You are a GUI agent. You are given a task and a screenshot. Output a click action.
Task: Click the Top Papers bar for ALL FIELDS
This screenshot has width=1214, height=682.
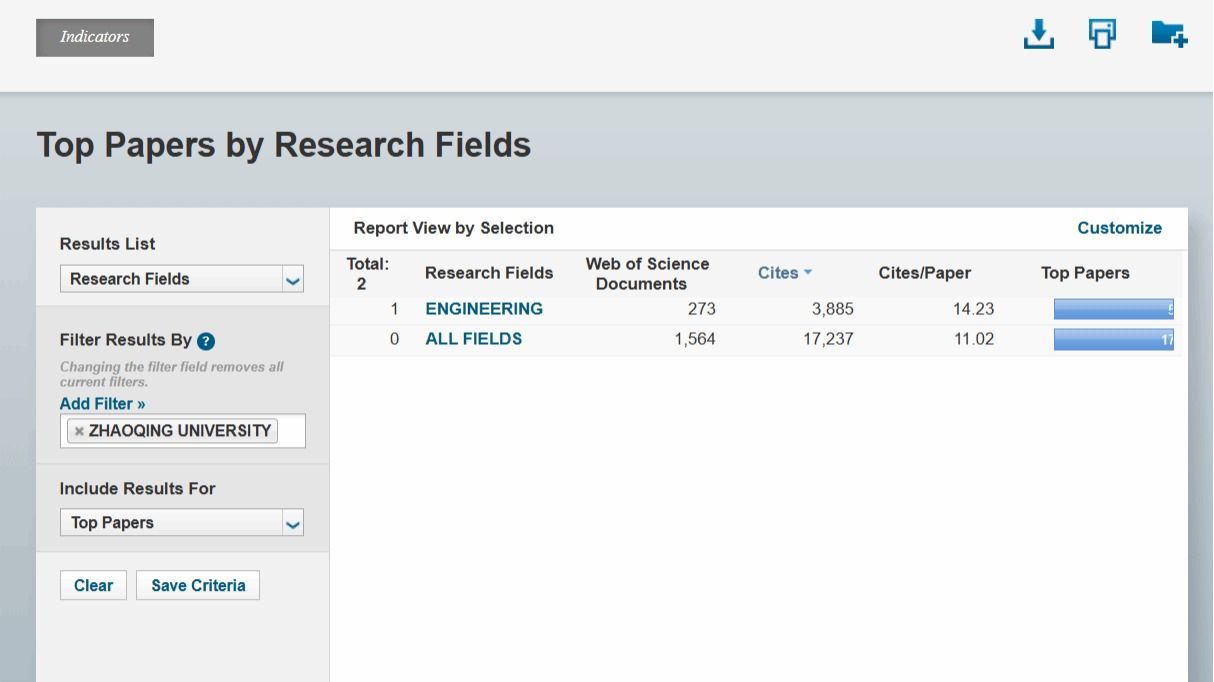tap(1113, 340)
